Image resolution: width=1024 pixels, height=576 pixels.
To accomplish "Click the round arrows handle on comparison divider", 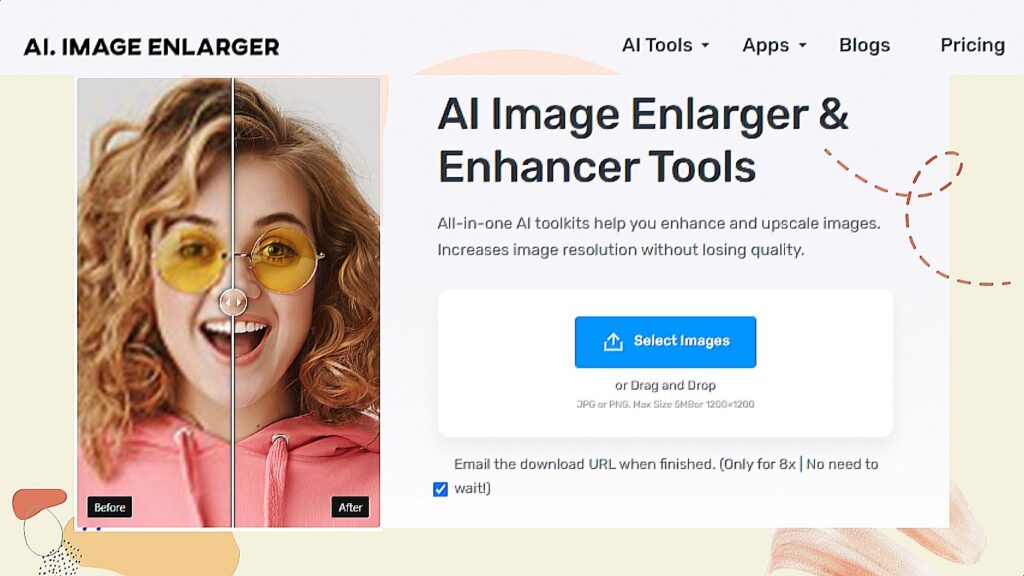I will pyautogui.click(x=233, y=300).
